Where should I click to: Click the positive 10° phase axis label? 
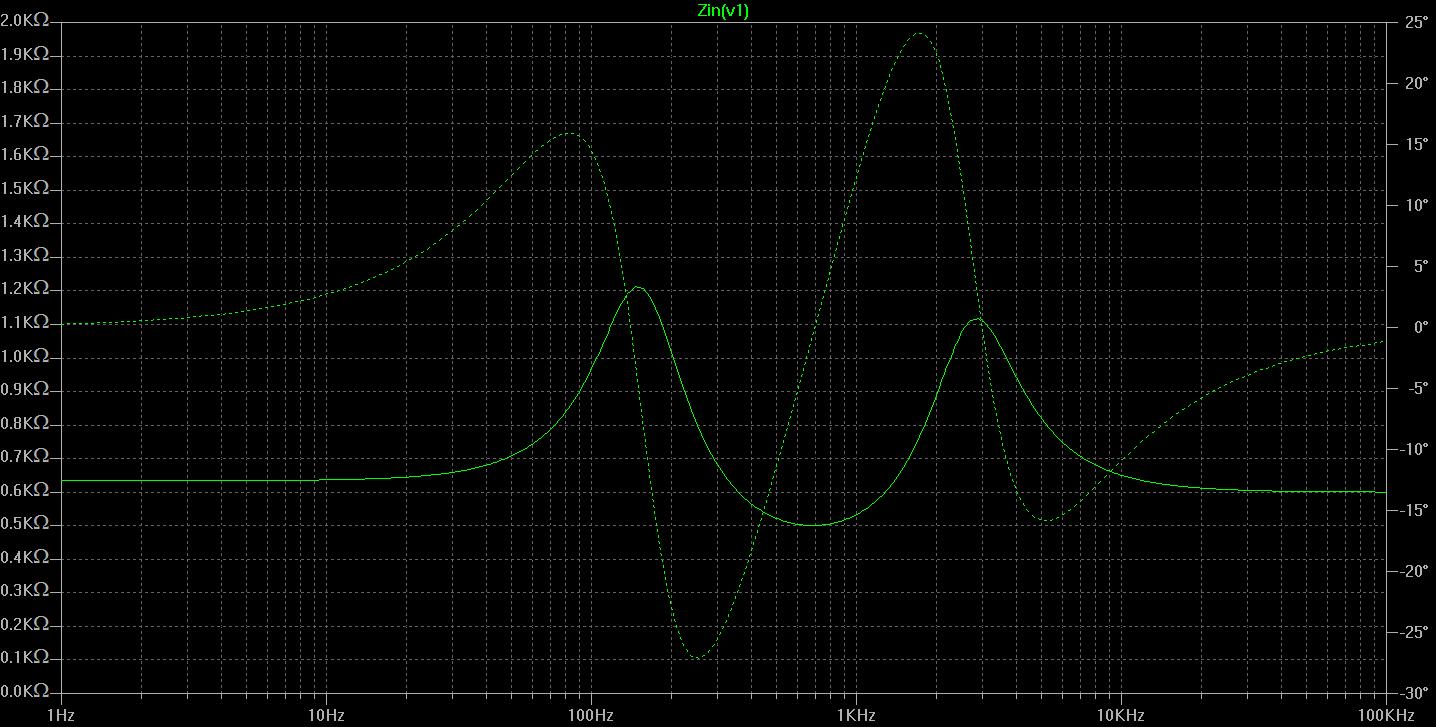point(1415,204)
